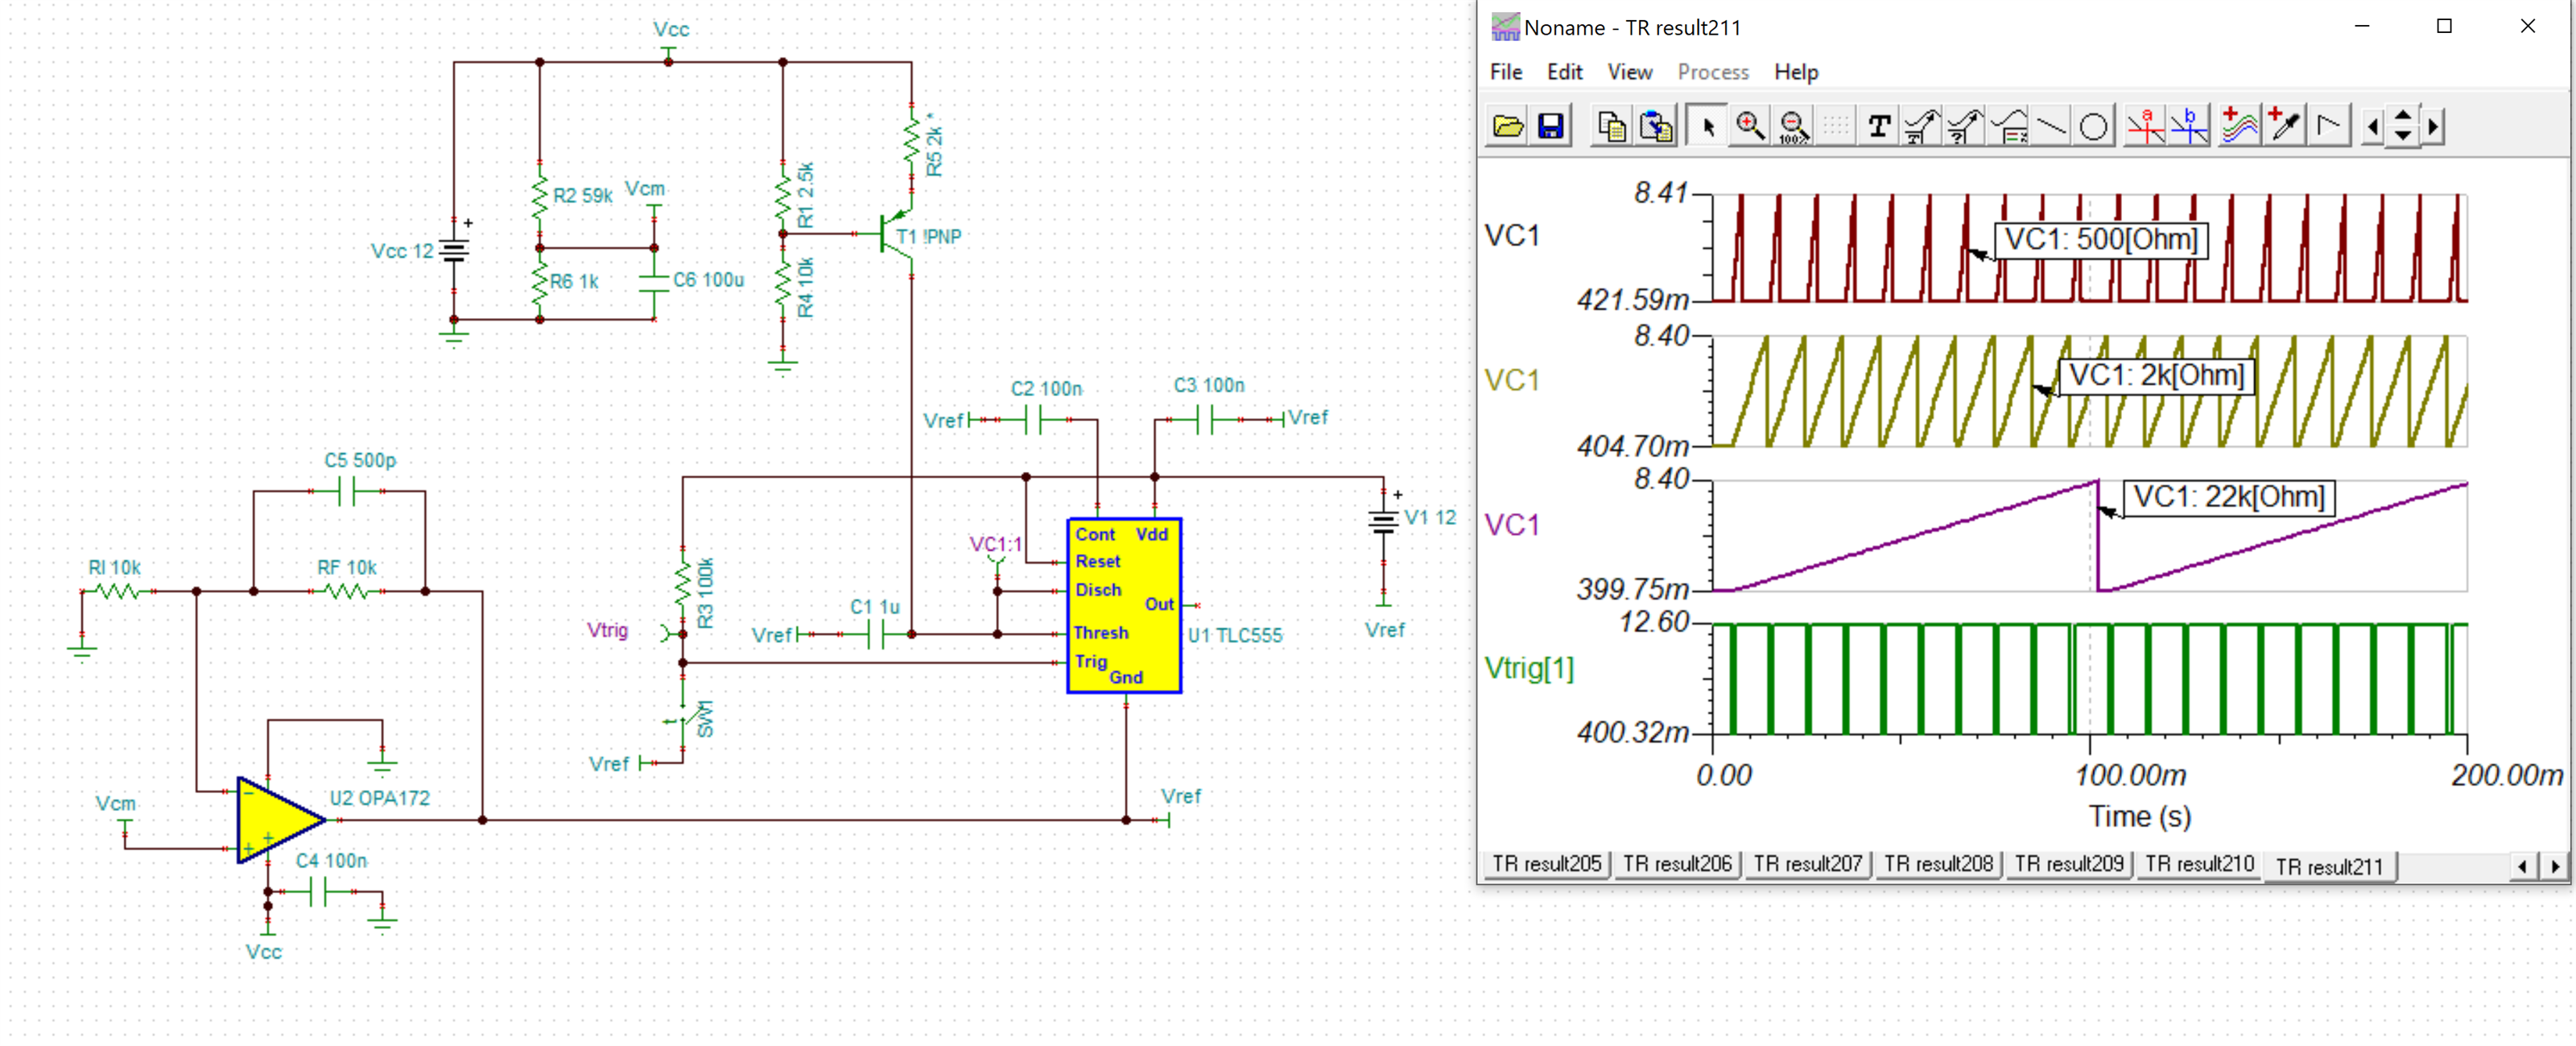Click the toolbar down arrow button
Viewport: 2576px width, 1046px height.
tap(2403, 137)
